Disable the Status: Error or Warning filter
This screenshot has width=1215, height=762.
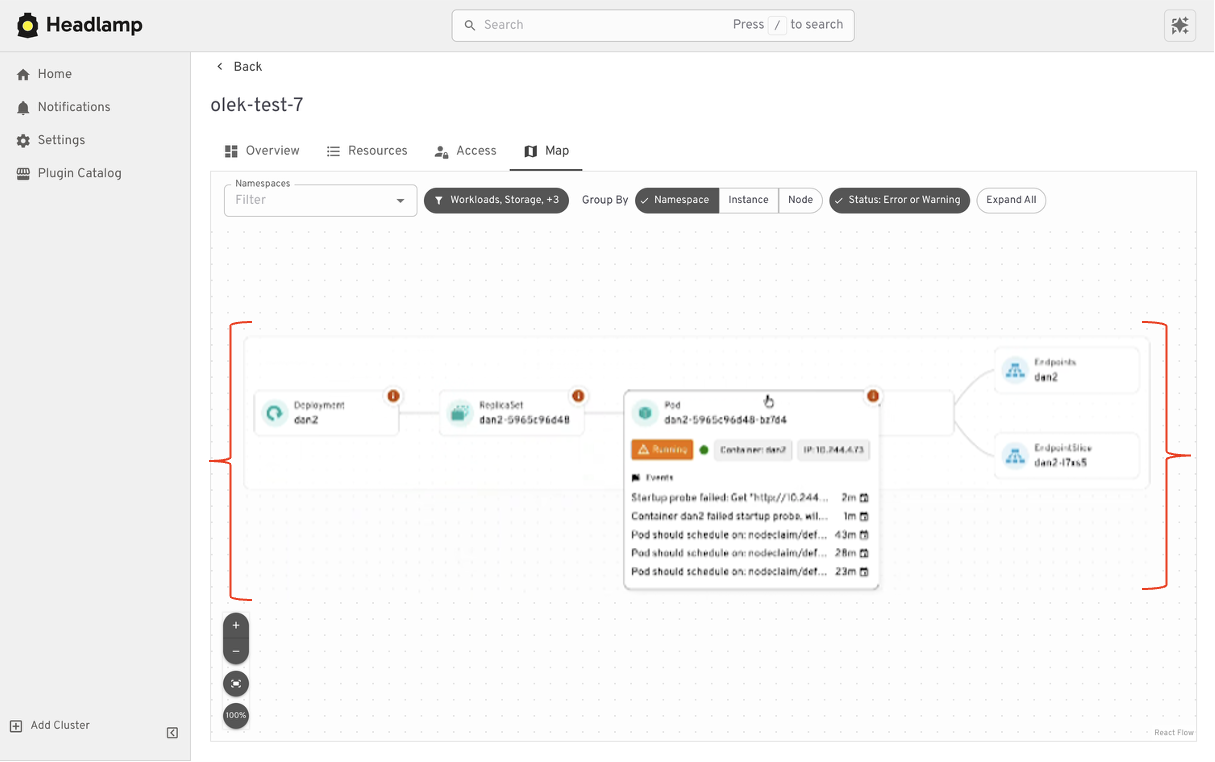pyautogui.click(x=898, y=200)
